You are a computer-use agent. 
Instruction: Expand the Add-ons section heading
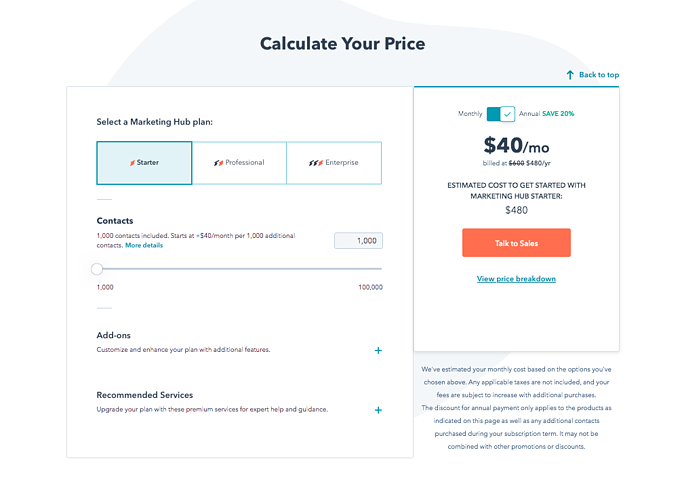[114, 335]
